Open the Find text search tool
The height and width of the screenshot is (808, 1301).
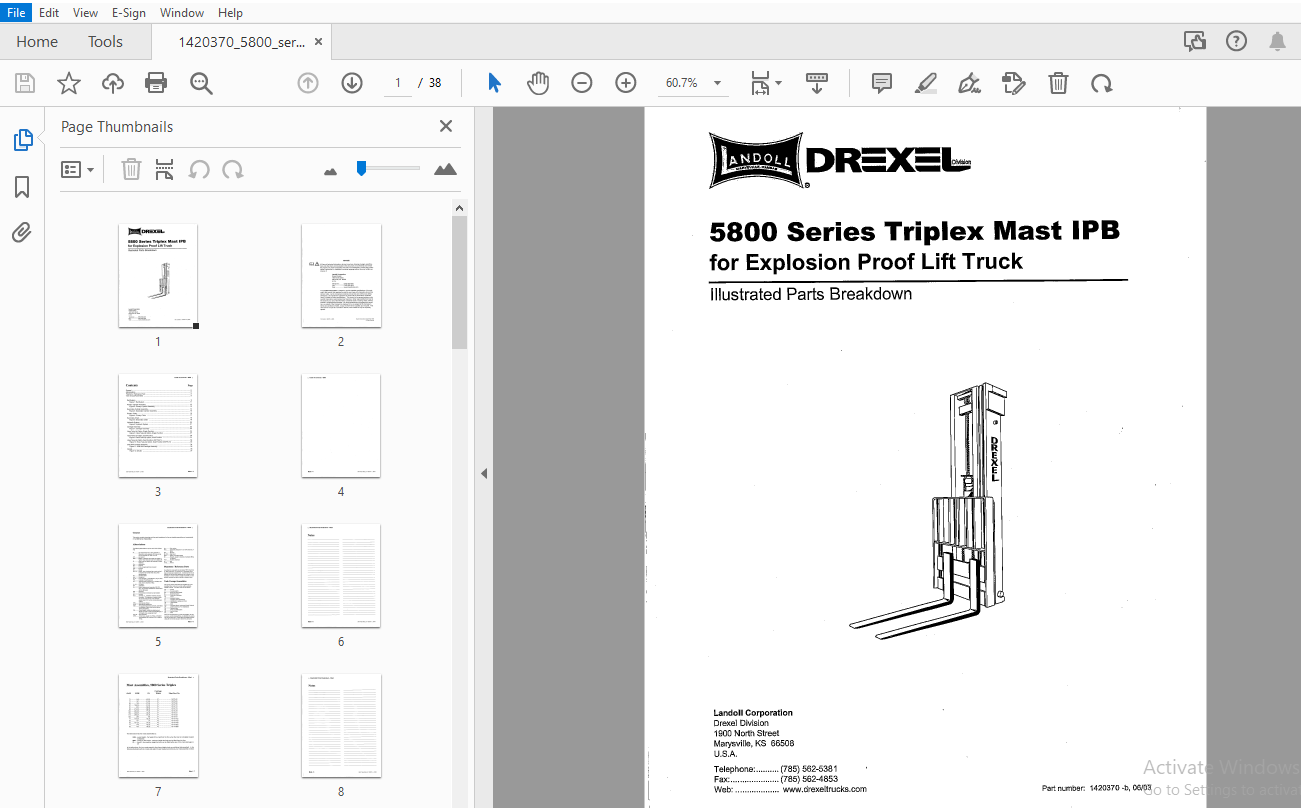click(202, 83)
